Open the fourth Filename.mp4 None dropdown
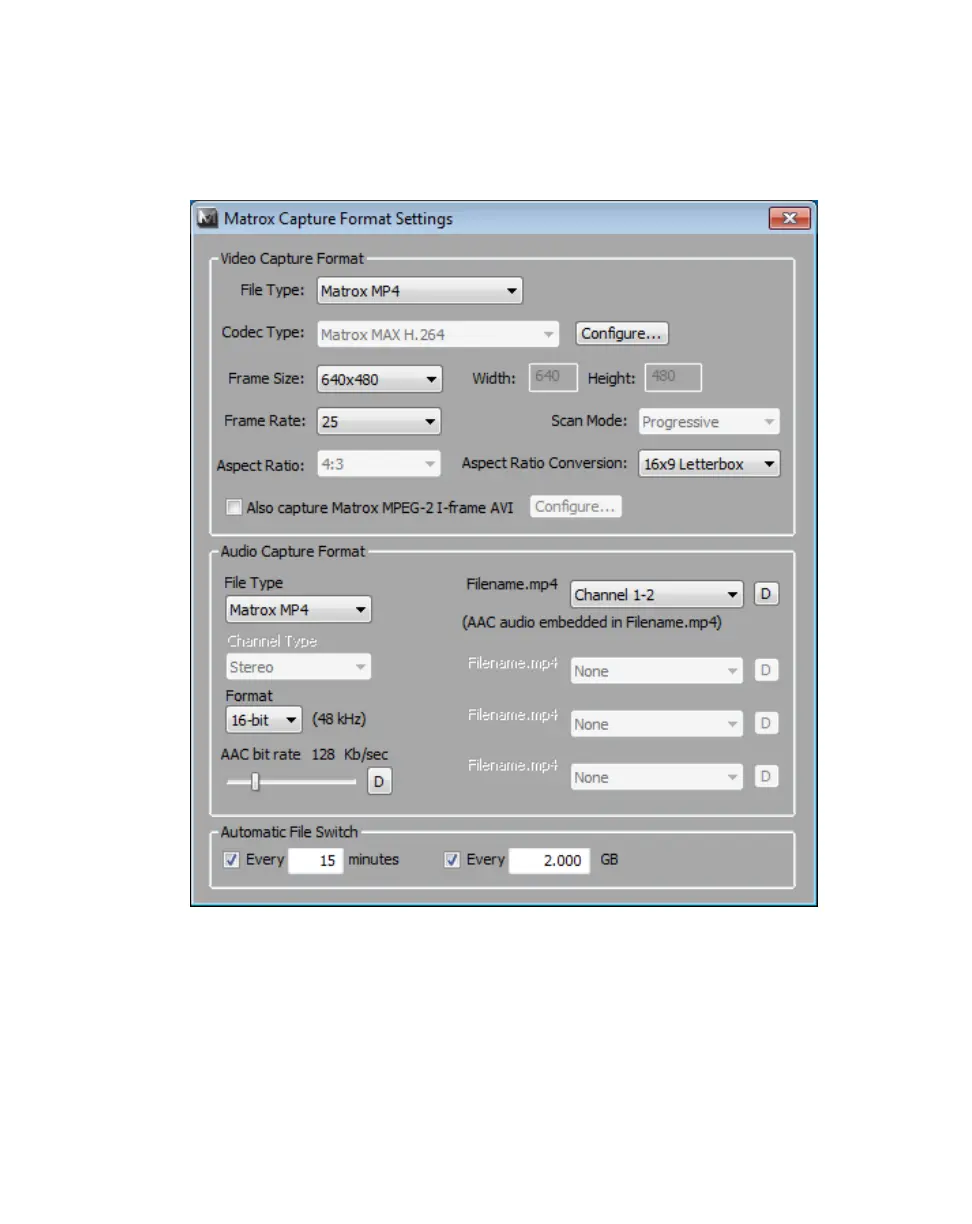 point(657,777)
